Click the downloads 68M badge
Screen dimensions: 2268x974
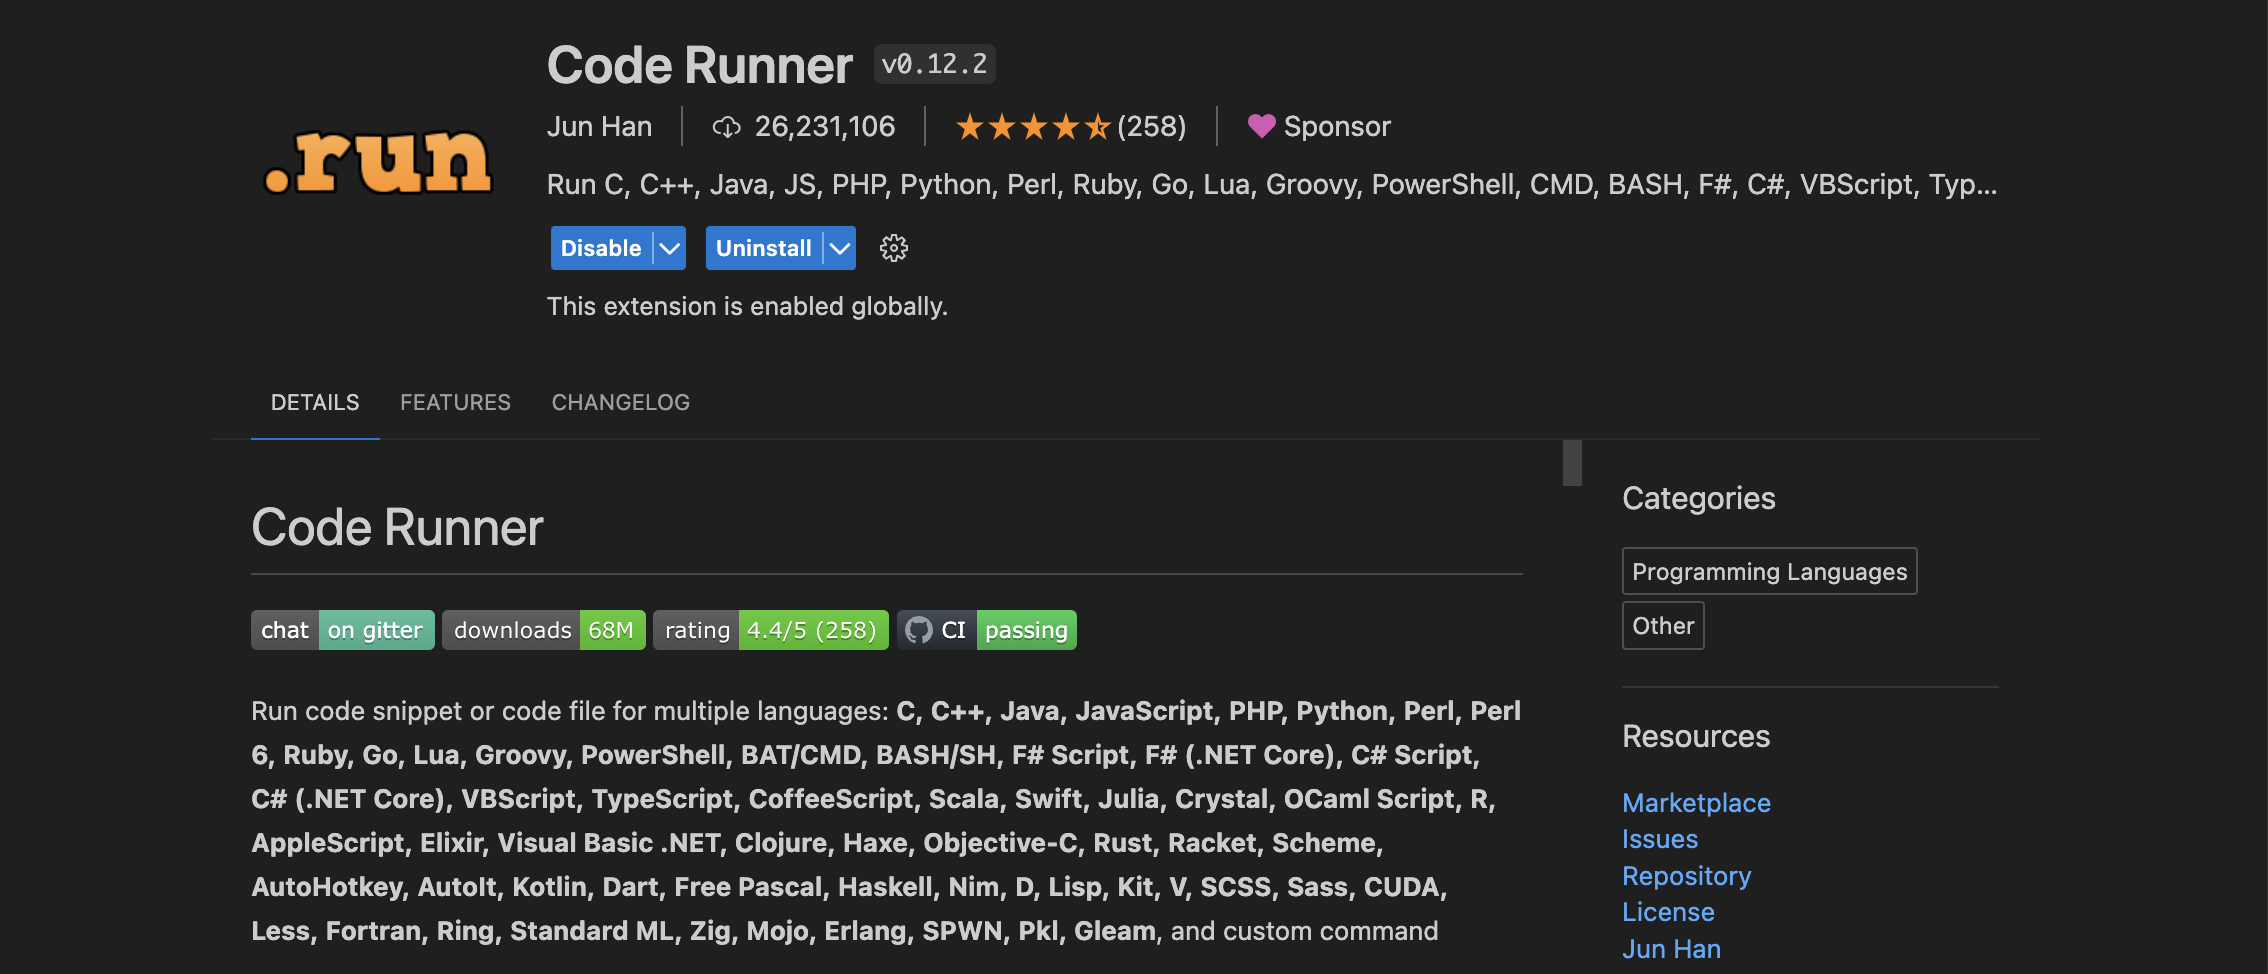(x=544, y=630)
